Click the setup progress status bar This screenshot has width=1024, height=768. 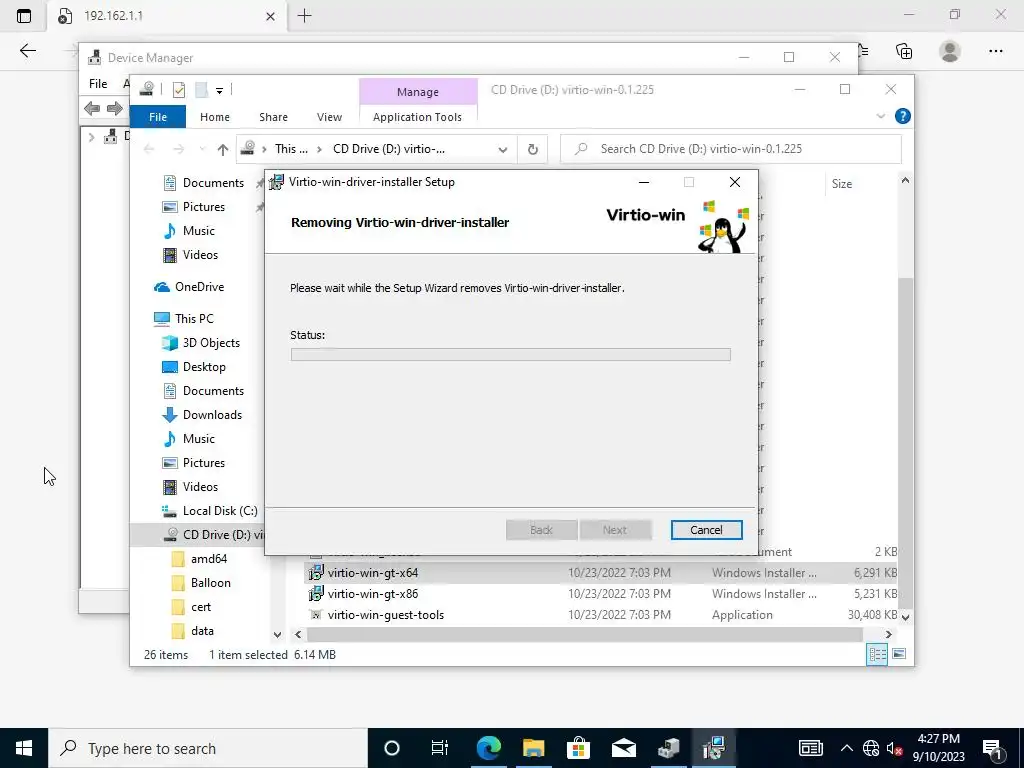click(510, 354)
